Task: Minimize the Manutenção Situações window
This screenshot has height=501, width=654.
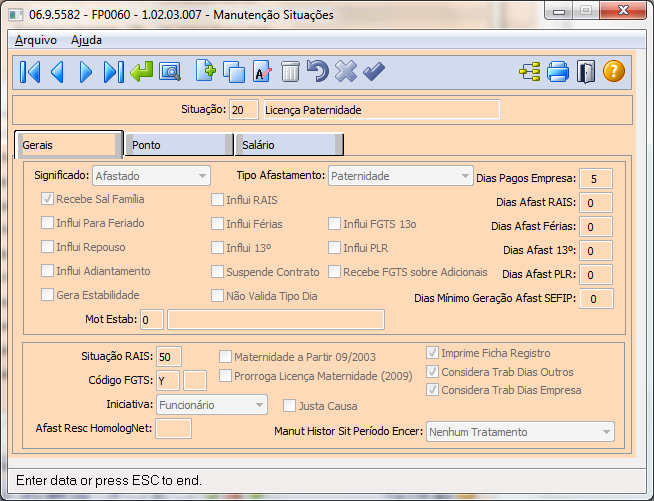Action: pyautogui.click(x=558, y=11)
